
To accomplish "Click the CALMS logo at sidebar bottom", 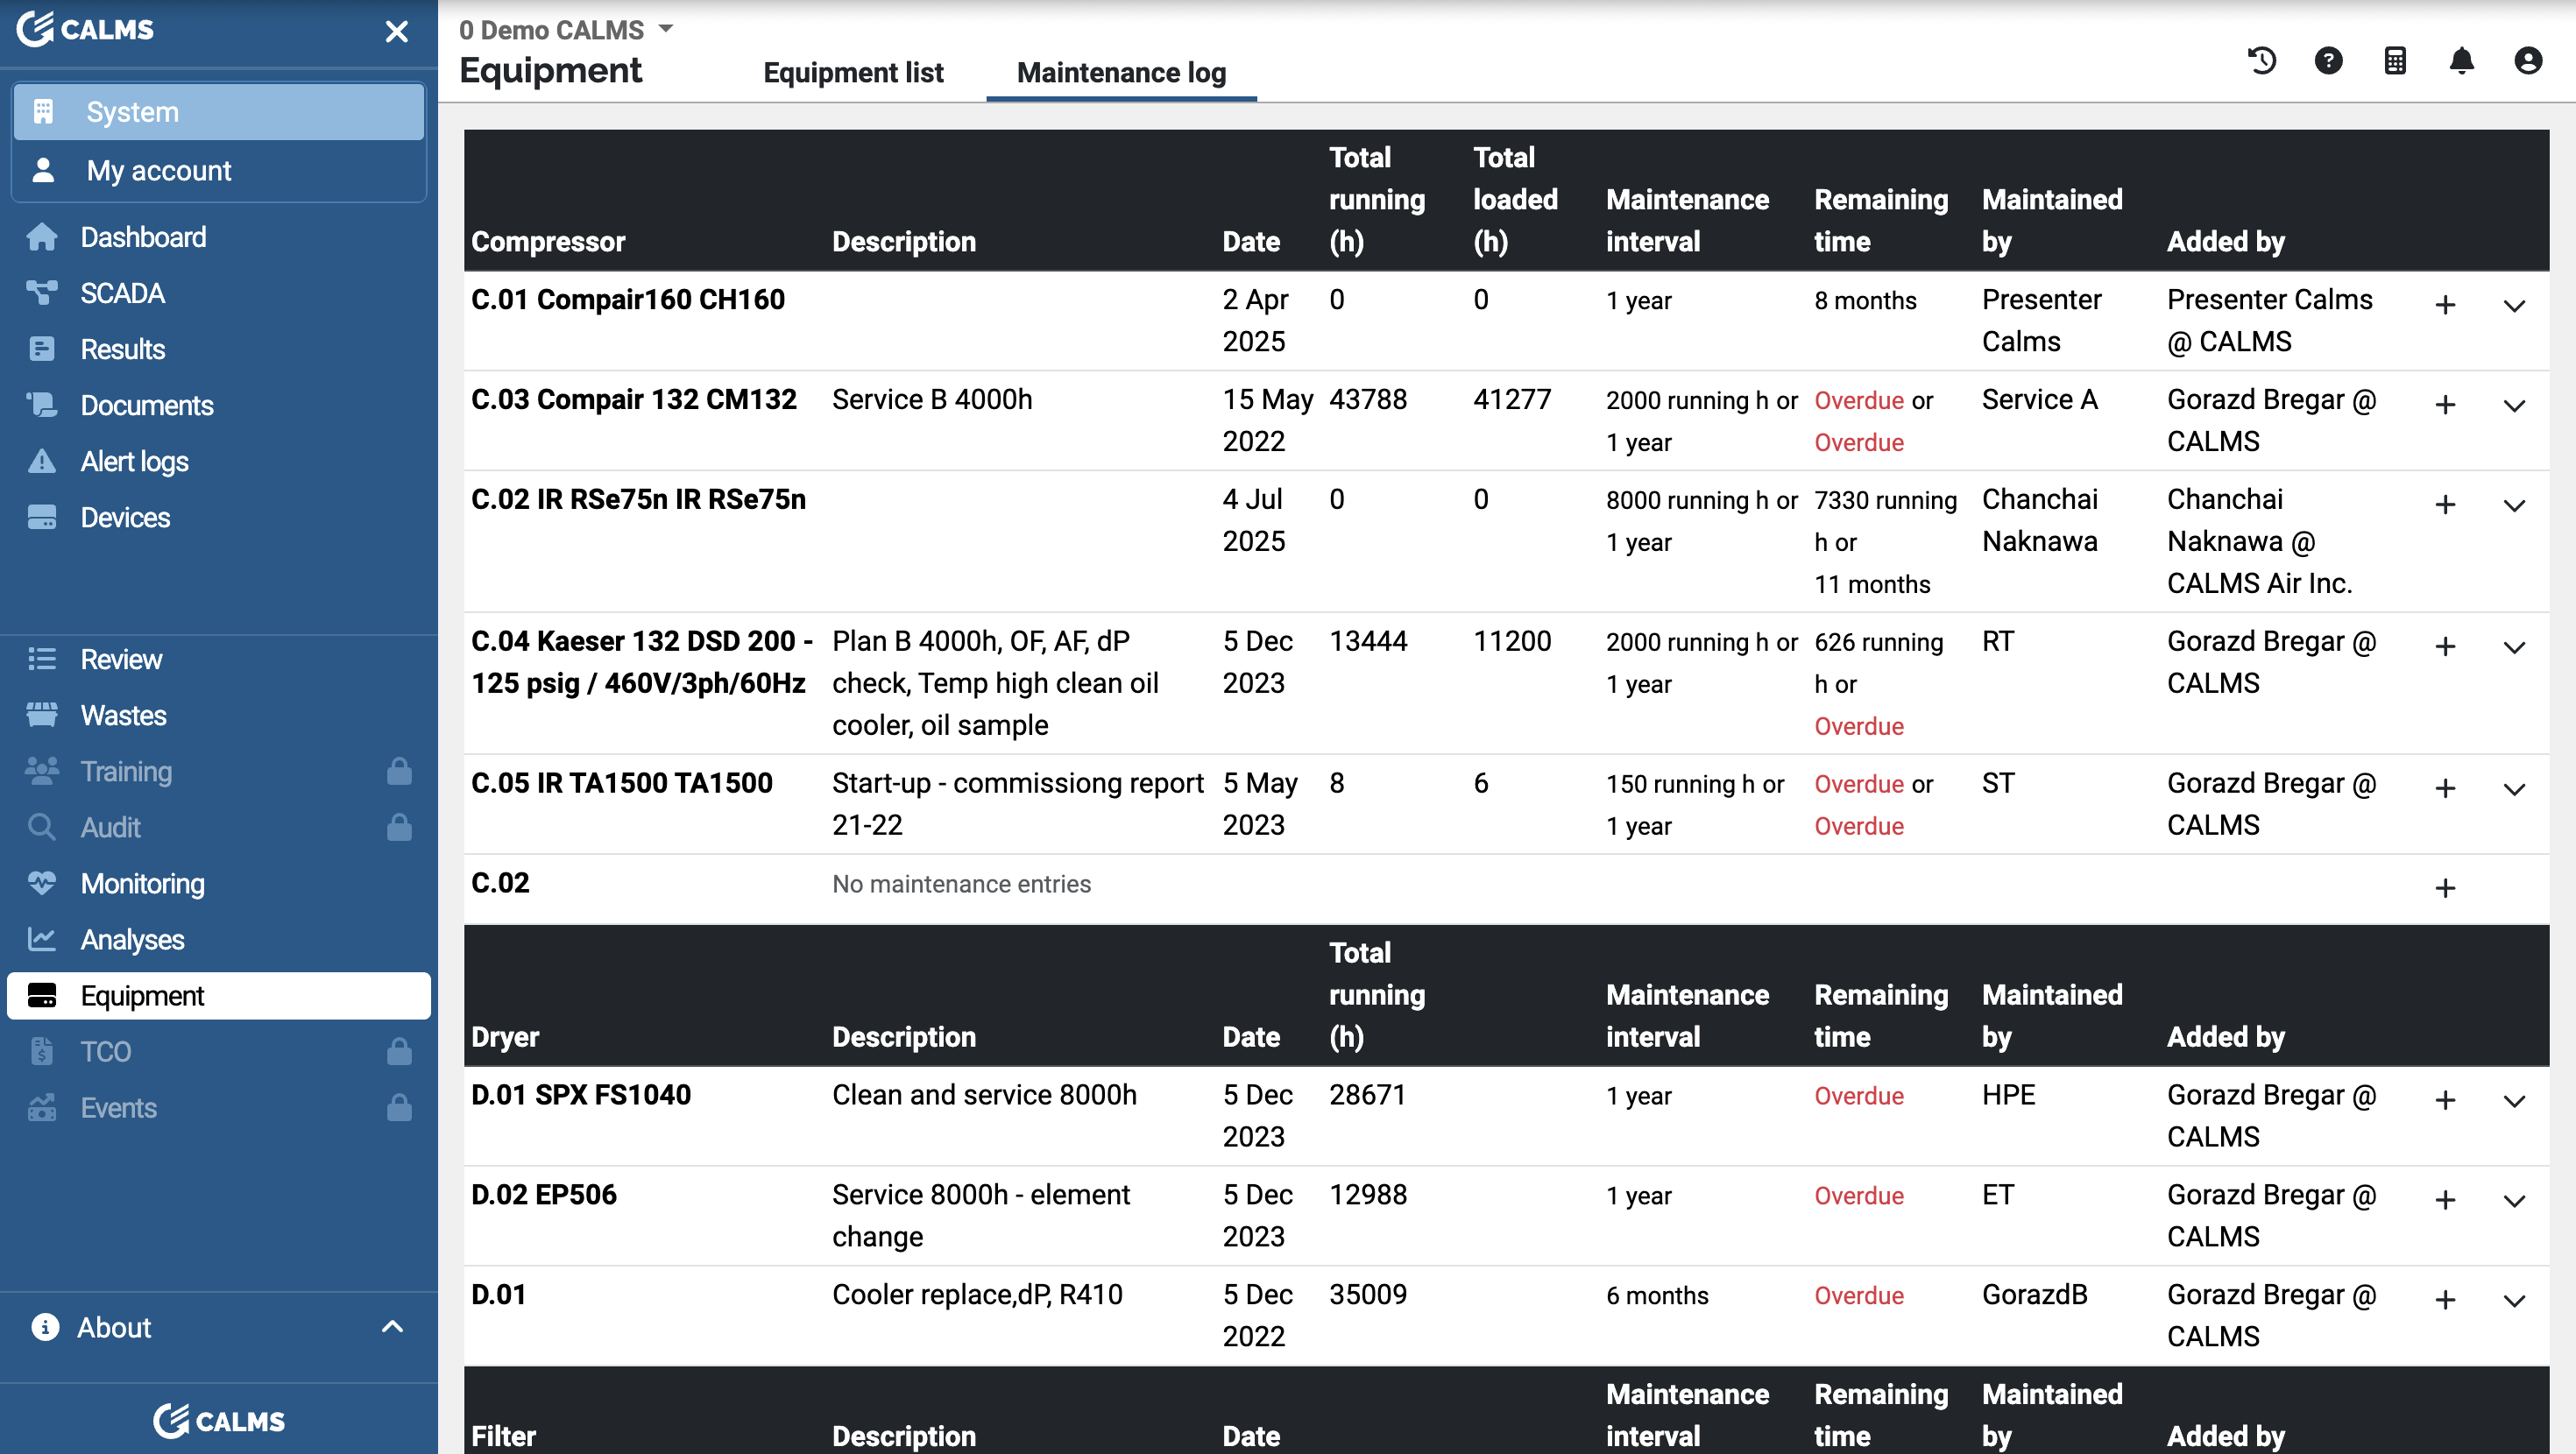I will click(x=219, y=1420).
